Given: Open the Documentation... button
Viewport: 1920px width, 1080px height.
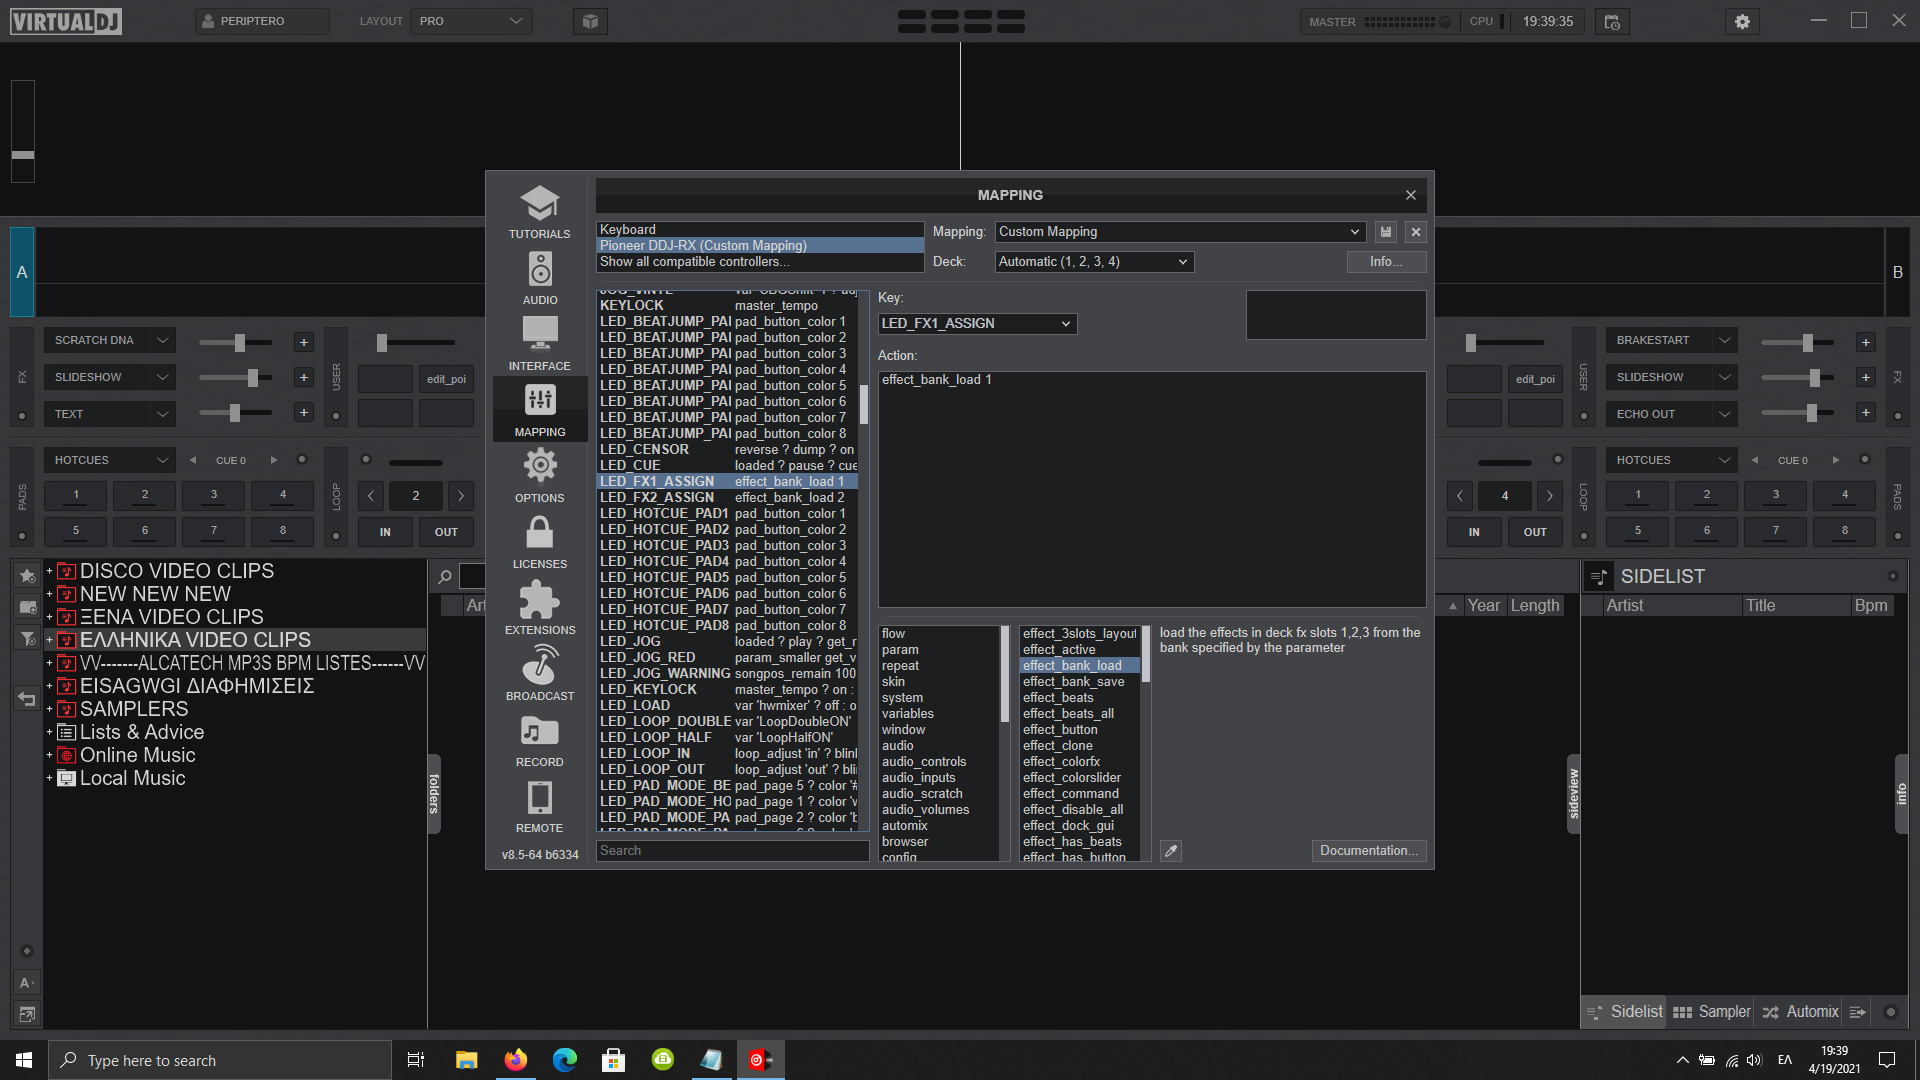Looking at the screenshot, I should coord(1369,851).
